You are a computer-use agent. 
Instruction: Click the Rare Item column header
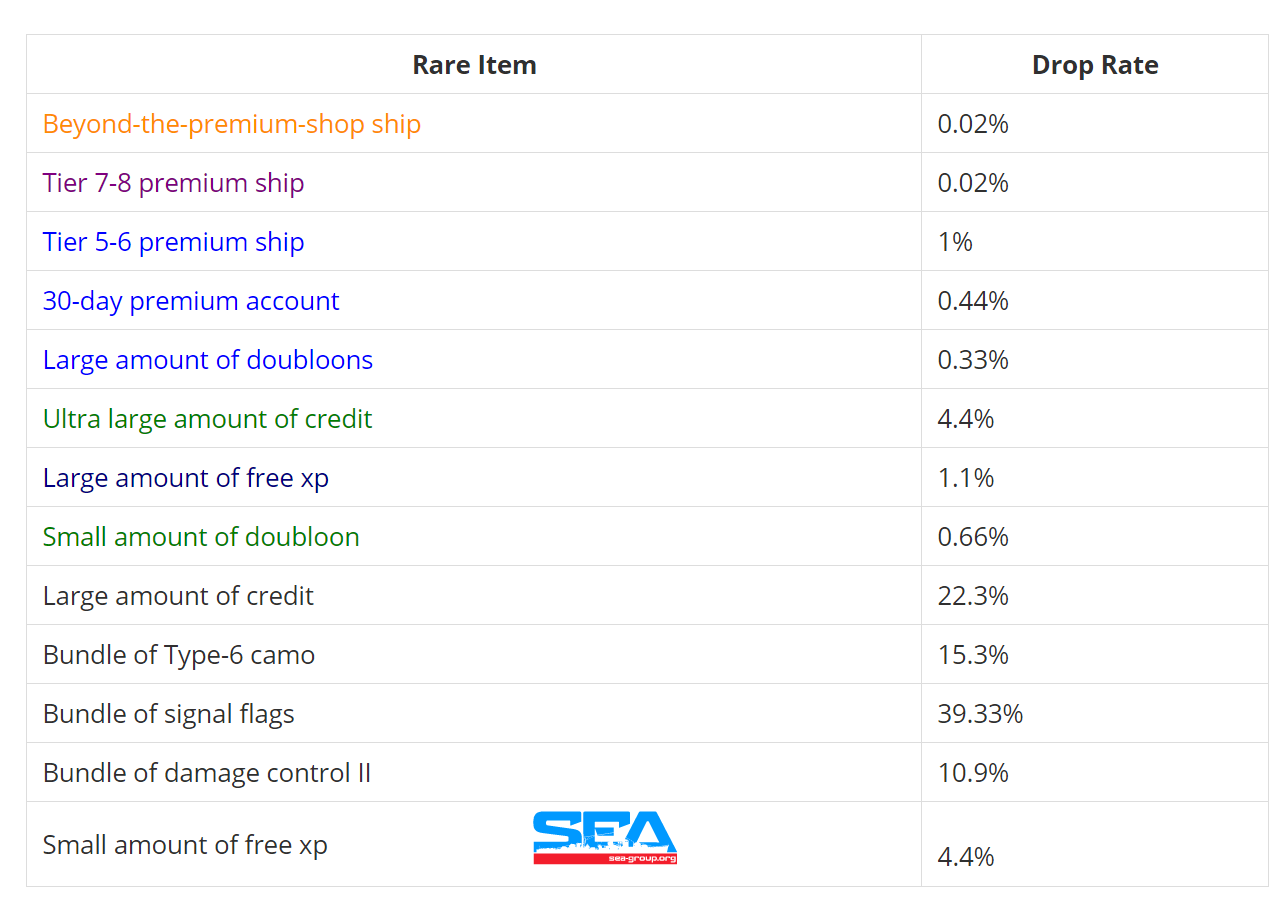(474, 65)
